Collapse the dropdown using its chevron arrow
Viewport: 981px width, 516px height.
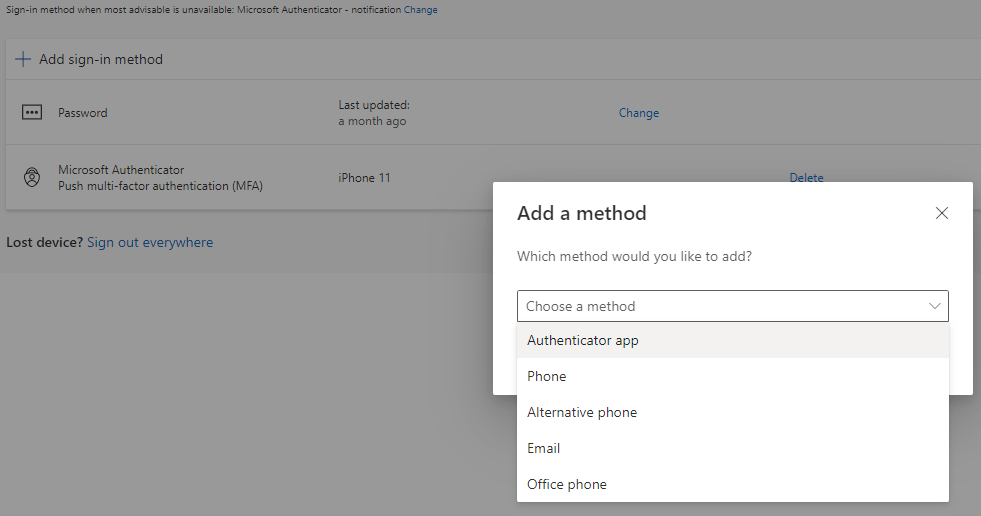coord(935,306)
